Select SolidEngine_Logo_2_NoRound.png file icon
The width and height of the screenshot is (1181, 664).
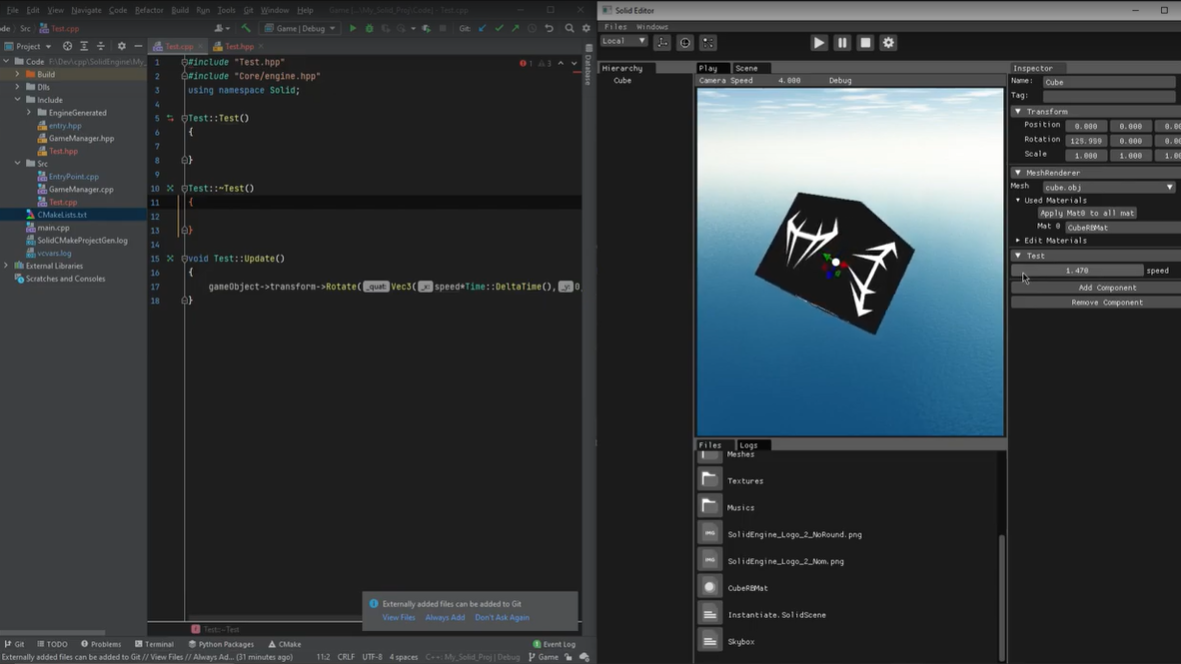[709, 533]
